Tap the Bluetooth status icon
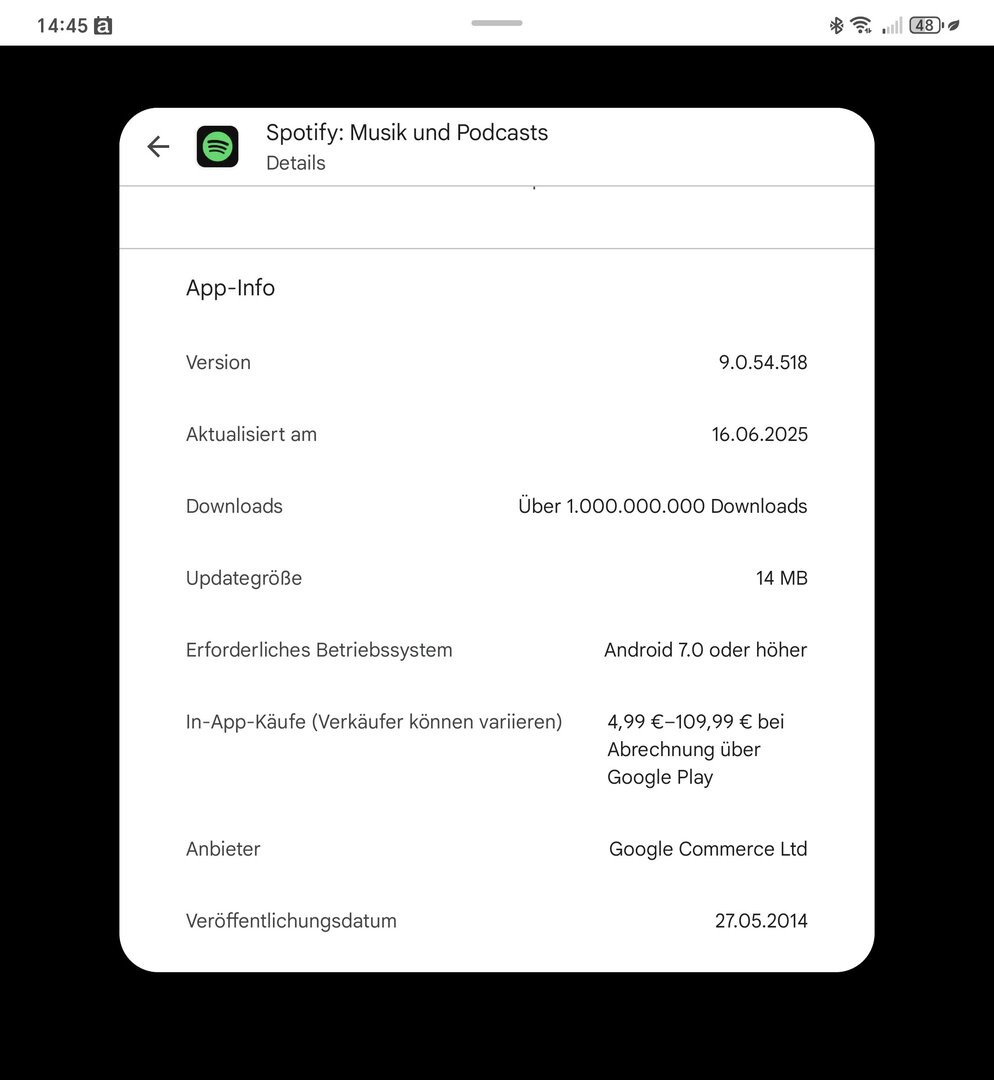 click(836, 25)
